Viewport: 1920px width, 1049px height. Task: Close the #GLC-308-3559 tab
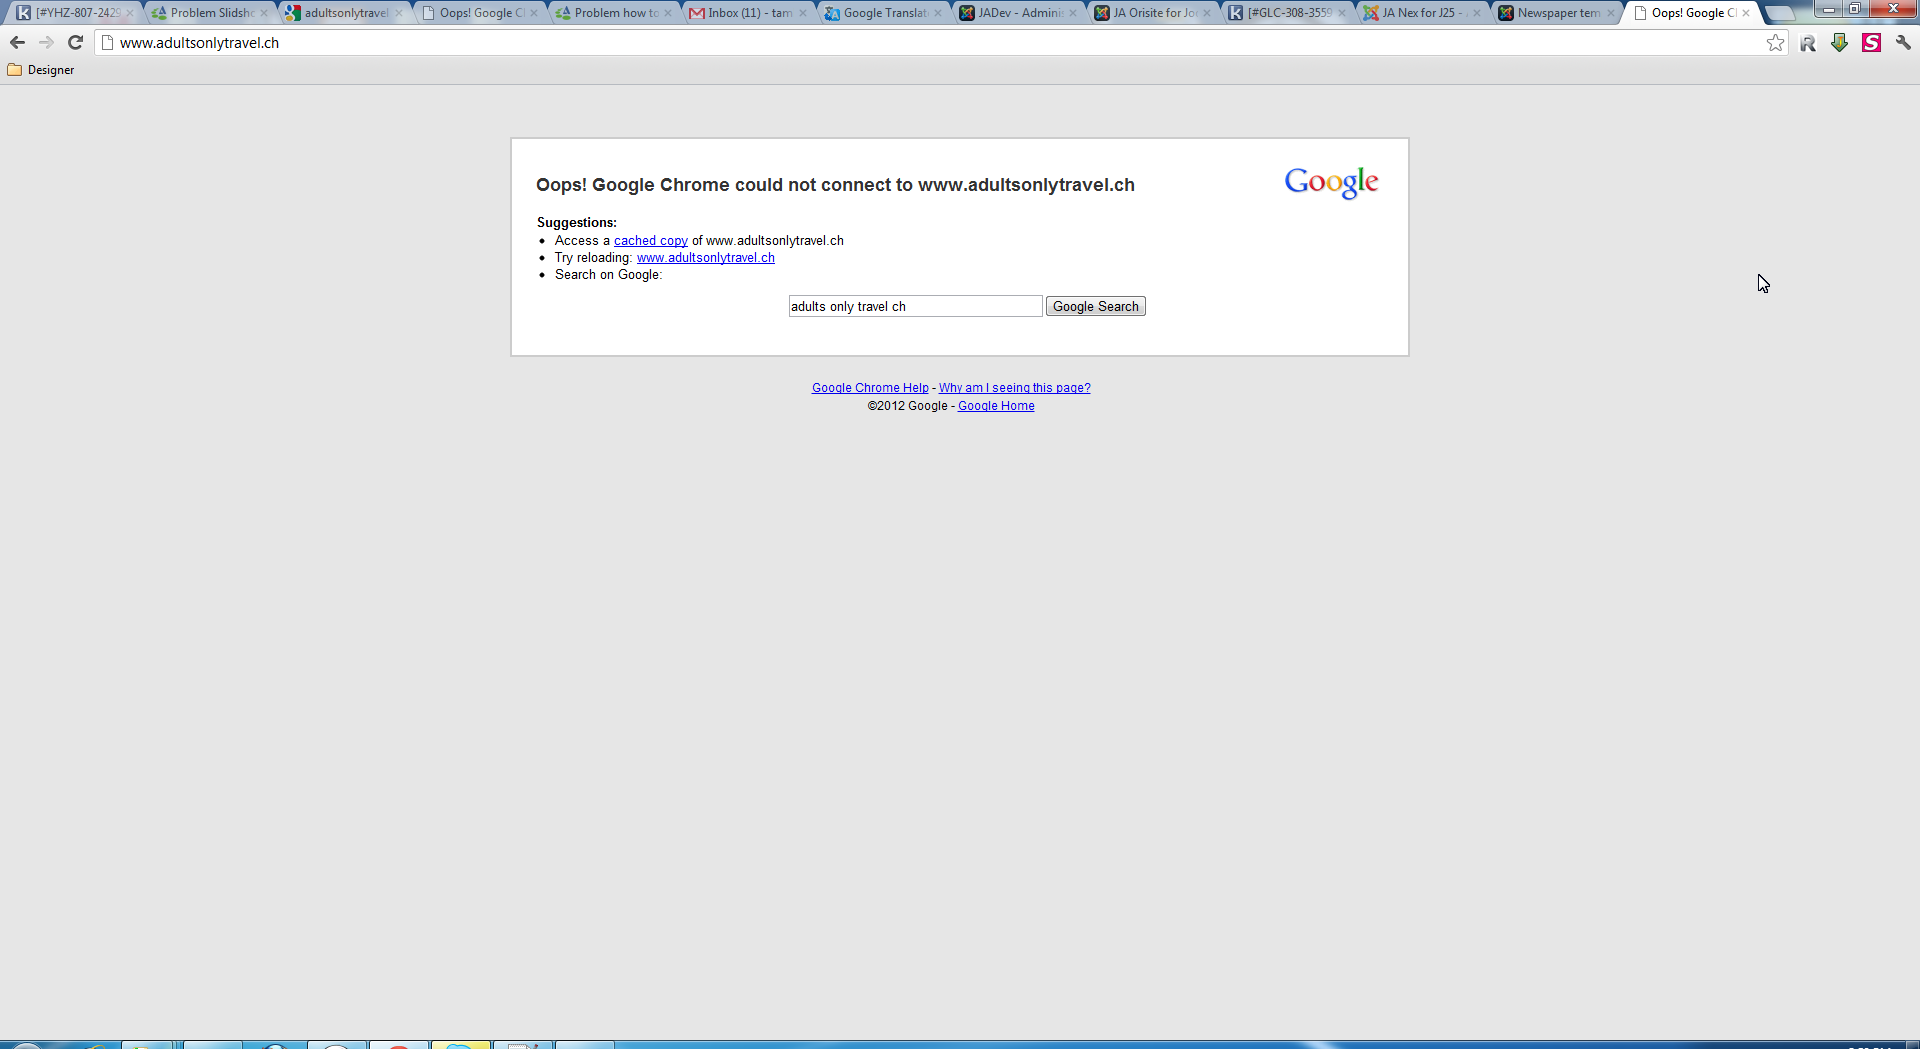[1342, 13]
